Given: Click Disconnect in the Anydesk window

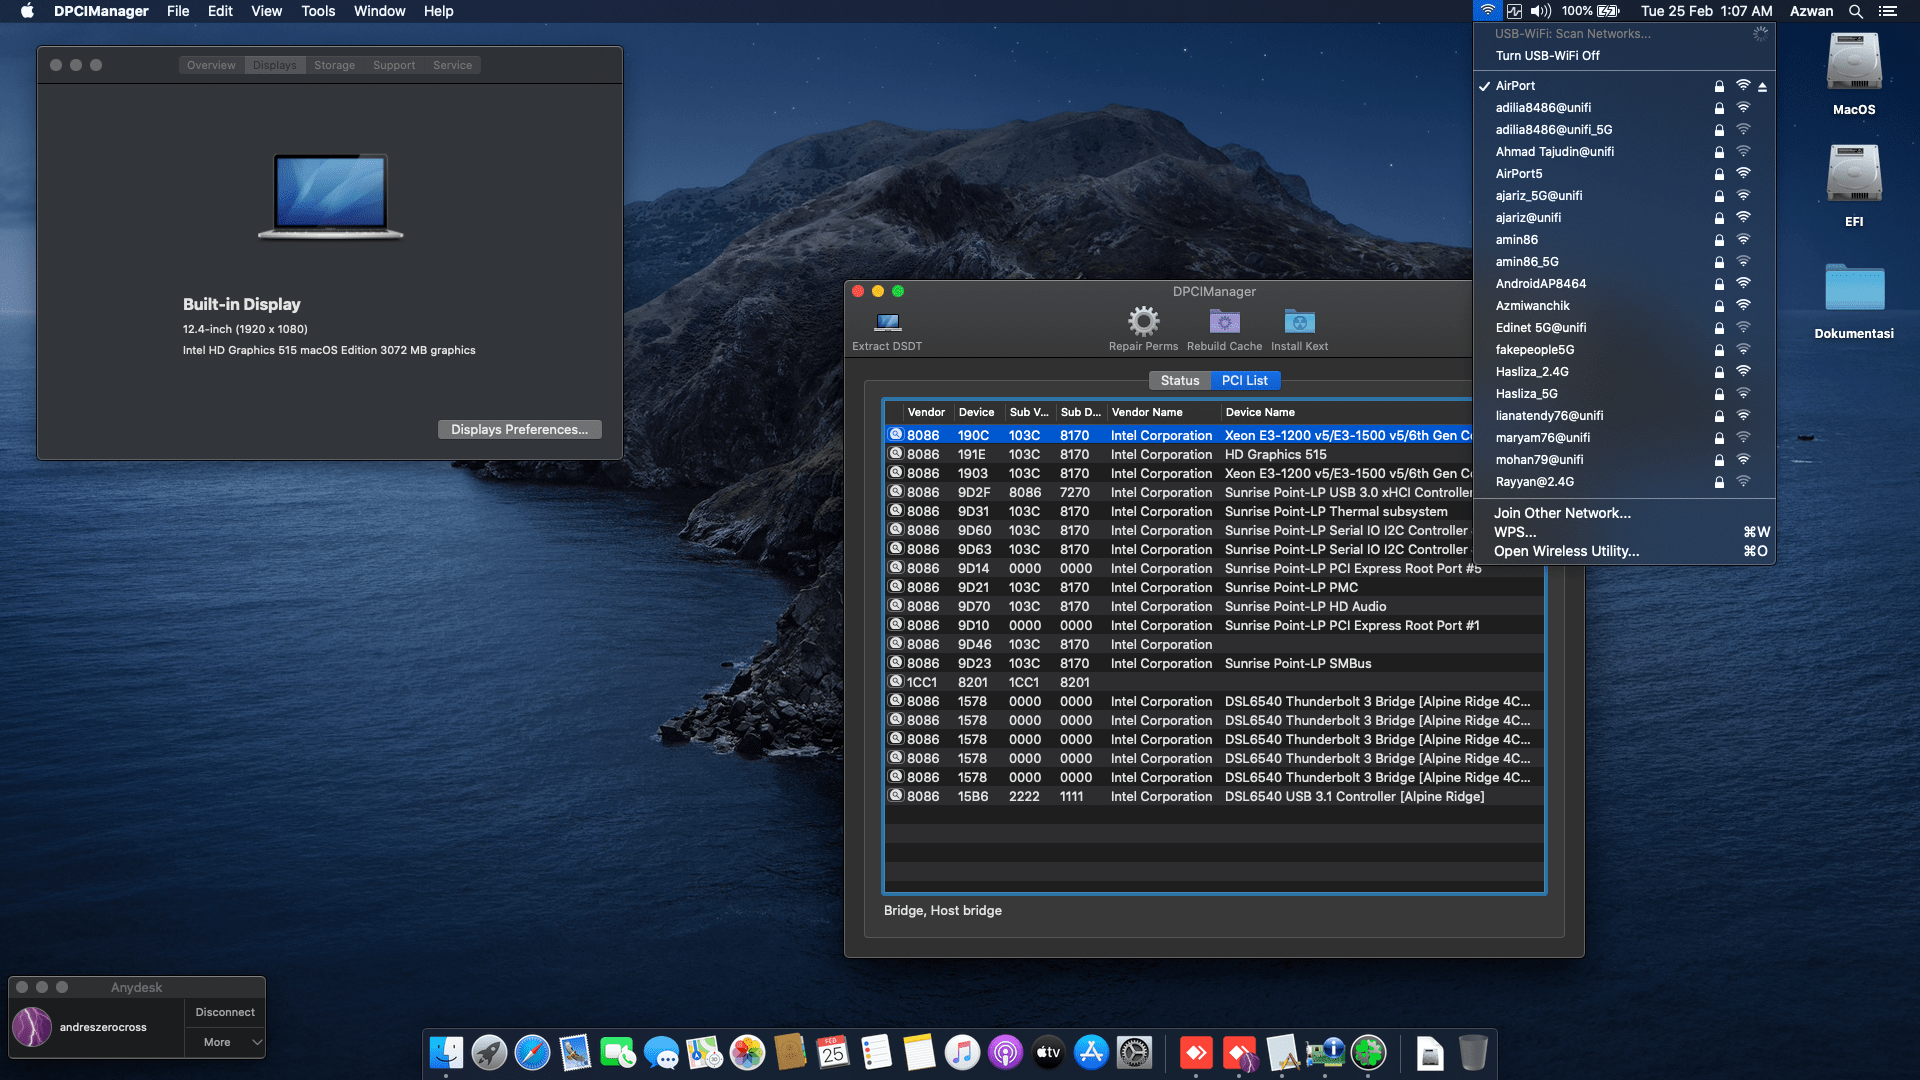Looking at the screenshot, I should (225, 1012).
